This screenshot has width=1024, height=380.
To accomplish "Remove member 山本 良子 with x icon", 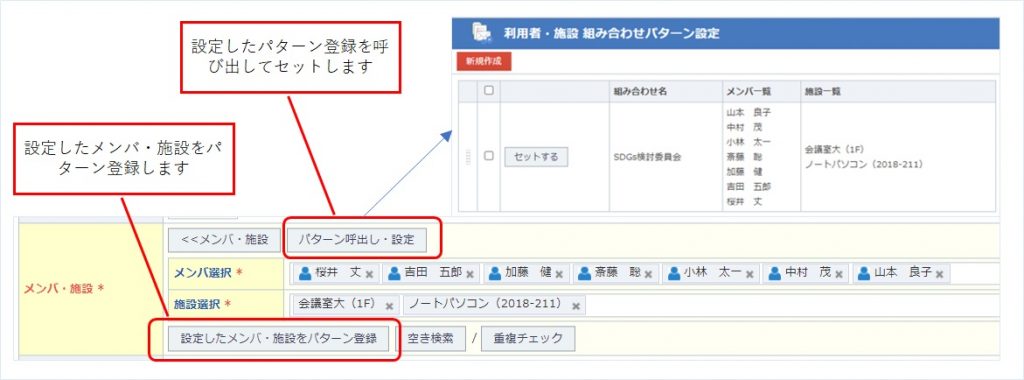I will [939, 274].
